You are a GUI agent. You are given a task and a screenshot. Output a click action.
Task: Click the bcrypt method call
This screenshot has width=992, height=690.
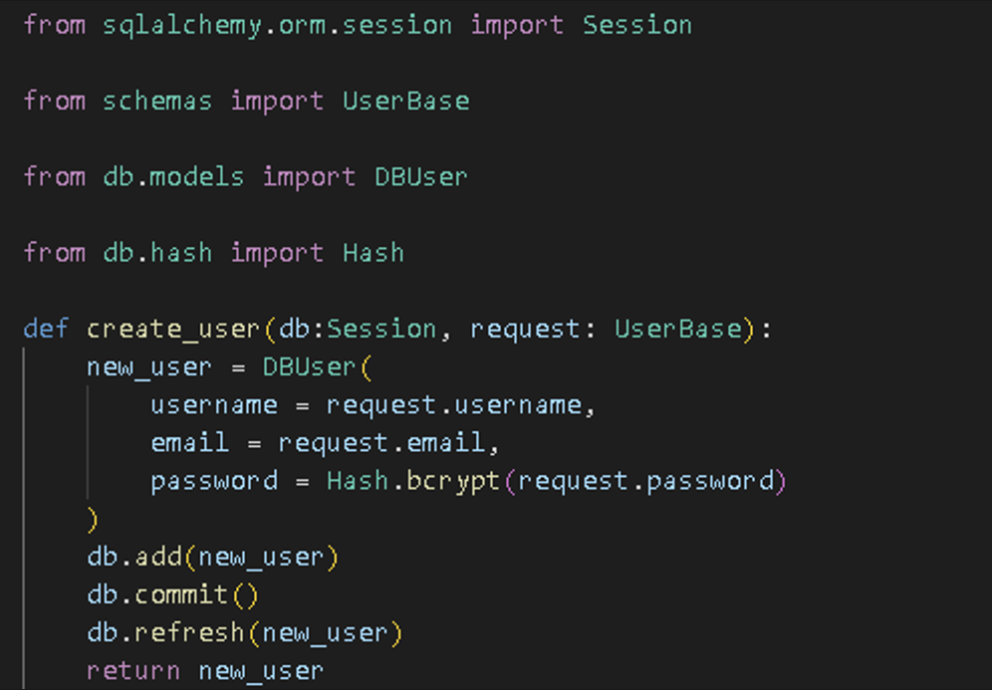click(453, 481)
